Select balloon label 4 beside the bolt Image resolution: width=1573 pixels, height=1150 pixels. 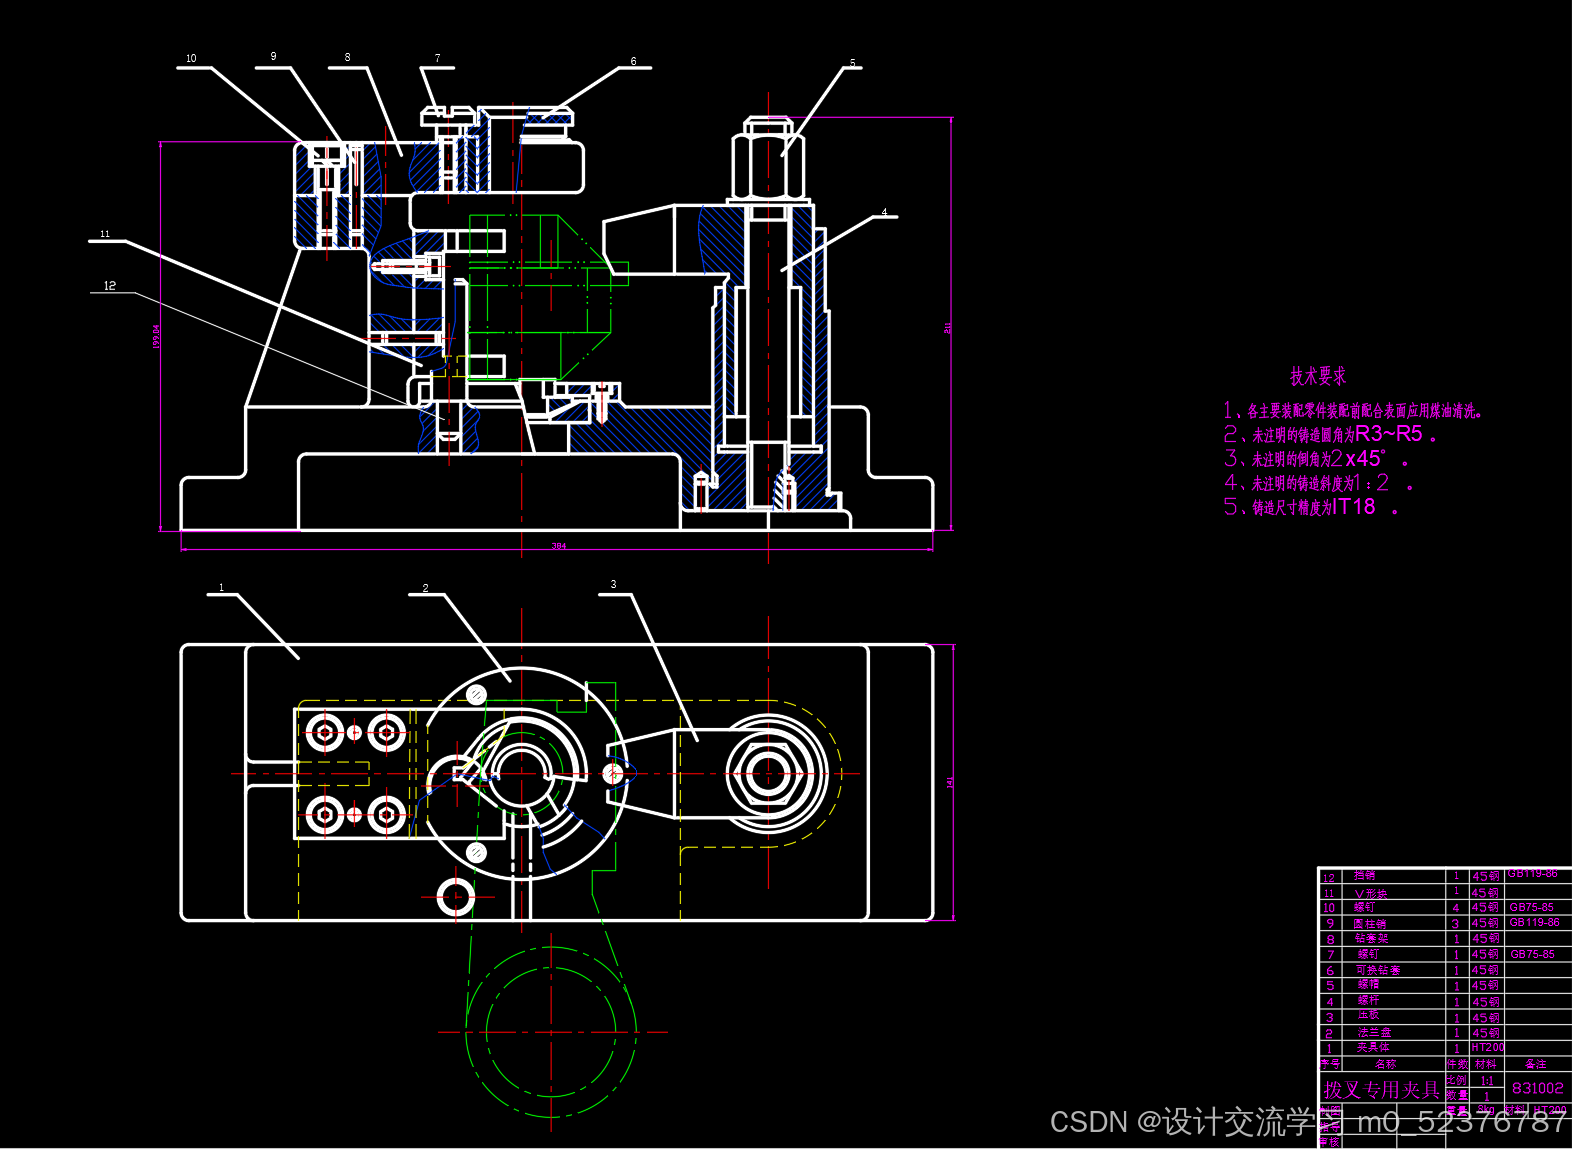(884, 212)
